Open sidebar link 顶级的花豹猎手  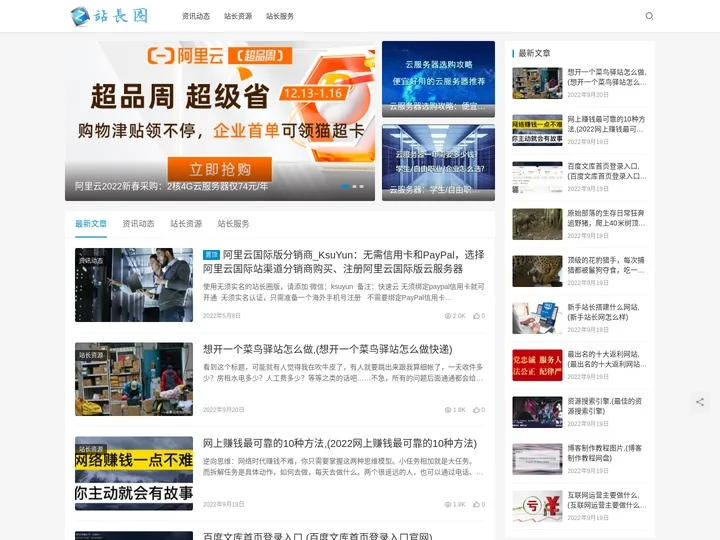point(607,265)
